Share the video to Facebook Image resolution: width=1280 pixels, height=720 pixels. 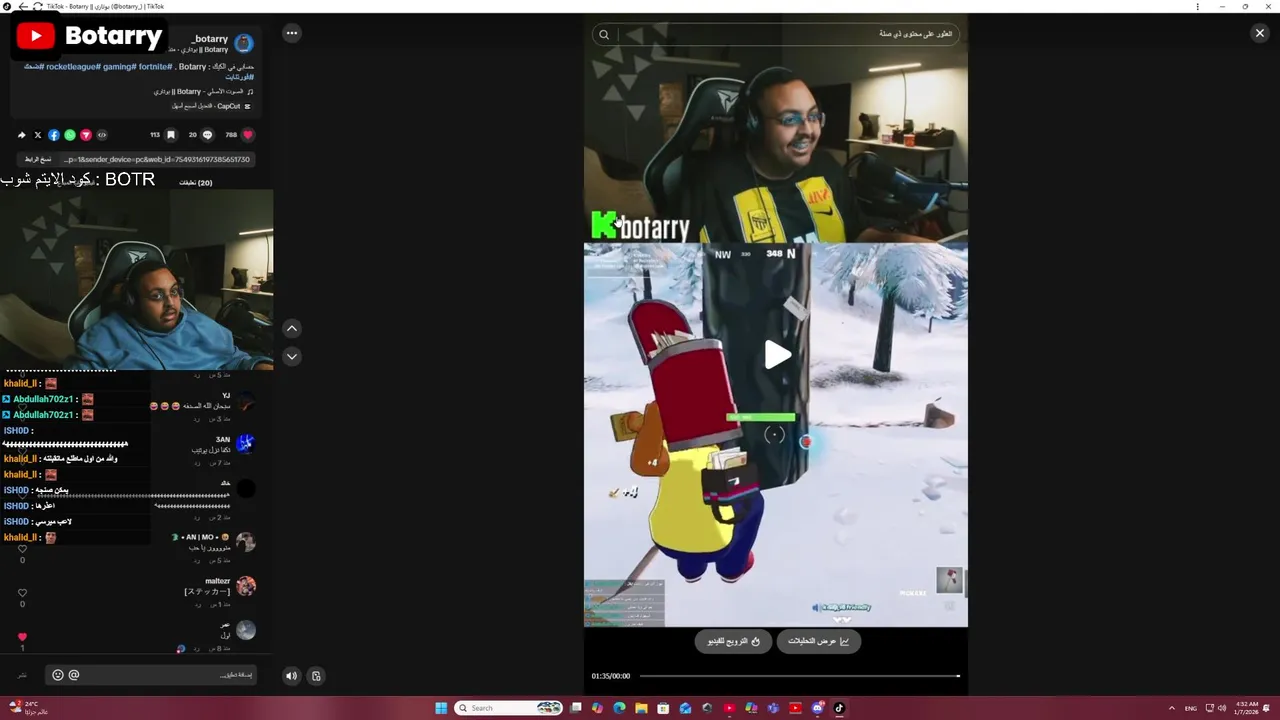54,135
